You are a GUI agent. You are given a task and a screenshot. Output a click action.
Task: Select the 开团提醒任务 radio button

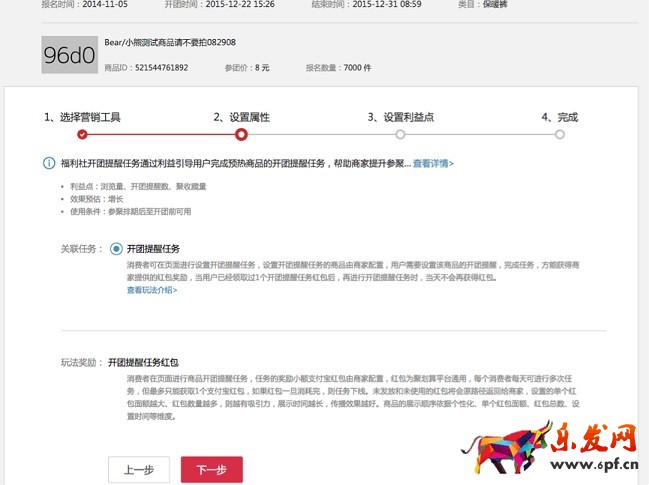117,248
